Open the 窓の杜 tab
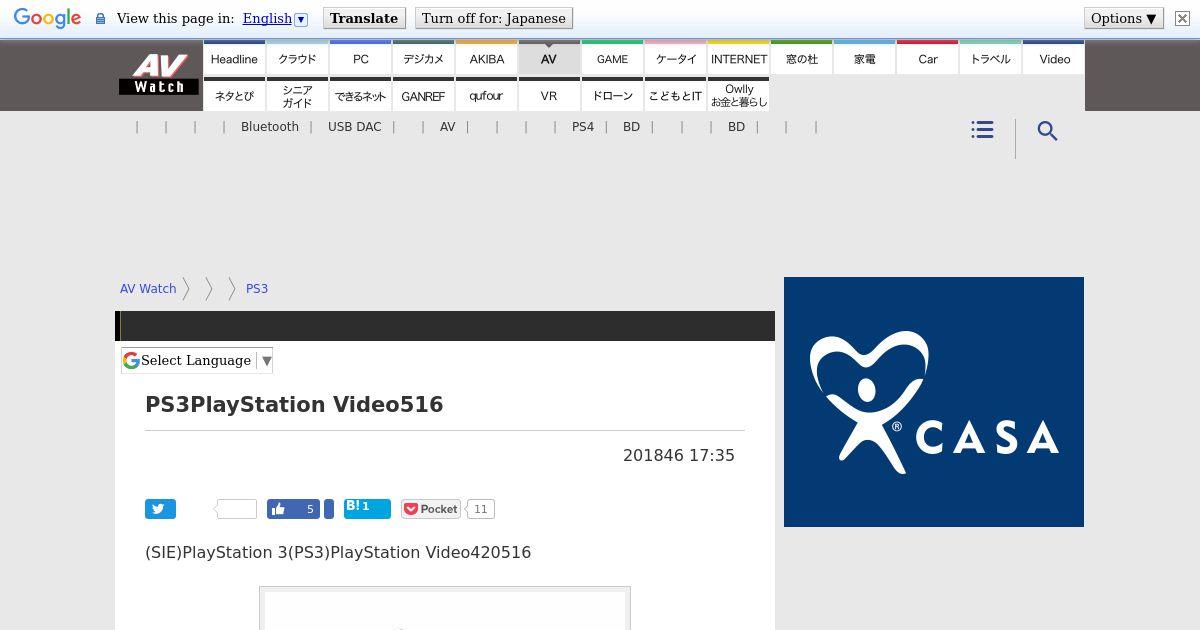The height and width of the screenshot is (630, 1200). [x=802, y=58]
